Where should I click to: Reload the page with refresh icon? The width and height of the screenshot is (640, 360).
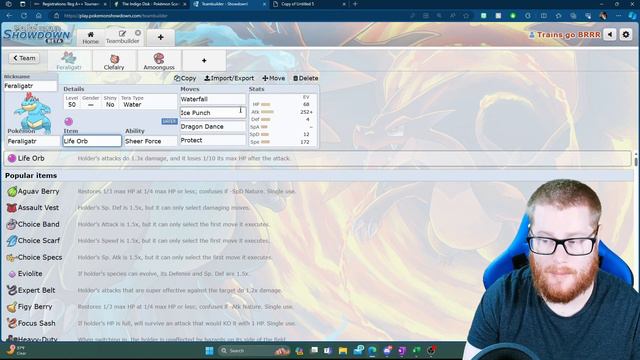[24, 16]
